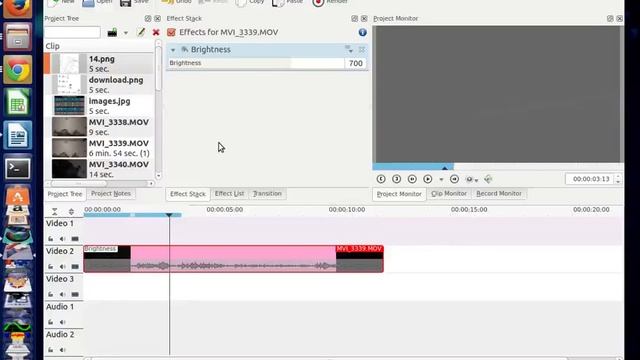Mute the Audio 2 track
Screen dimensions: 640x360
[x=62, y=350]
